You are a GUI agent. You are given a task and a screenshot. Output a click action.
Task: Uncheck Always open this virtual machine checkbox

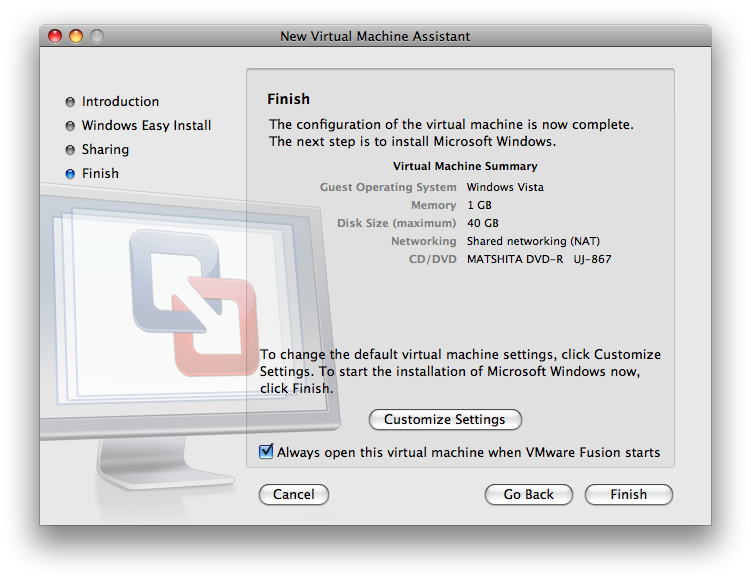[x=266, y=451]
